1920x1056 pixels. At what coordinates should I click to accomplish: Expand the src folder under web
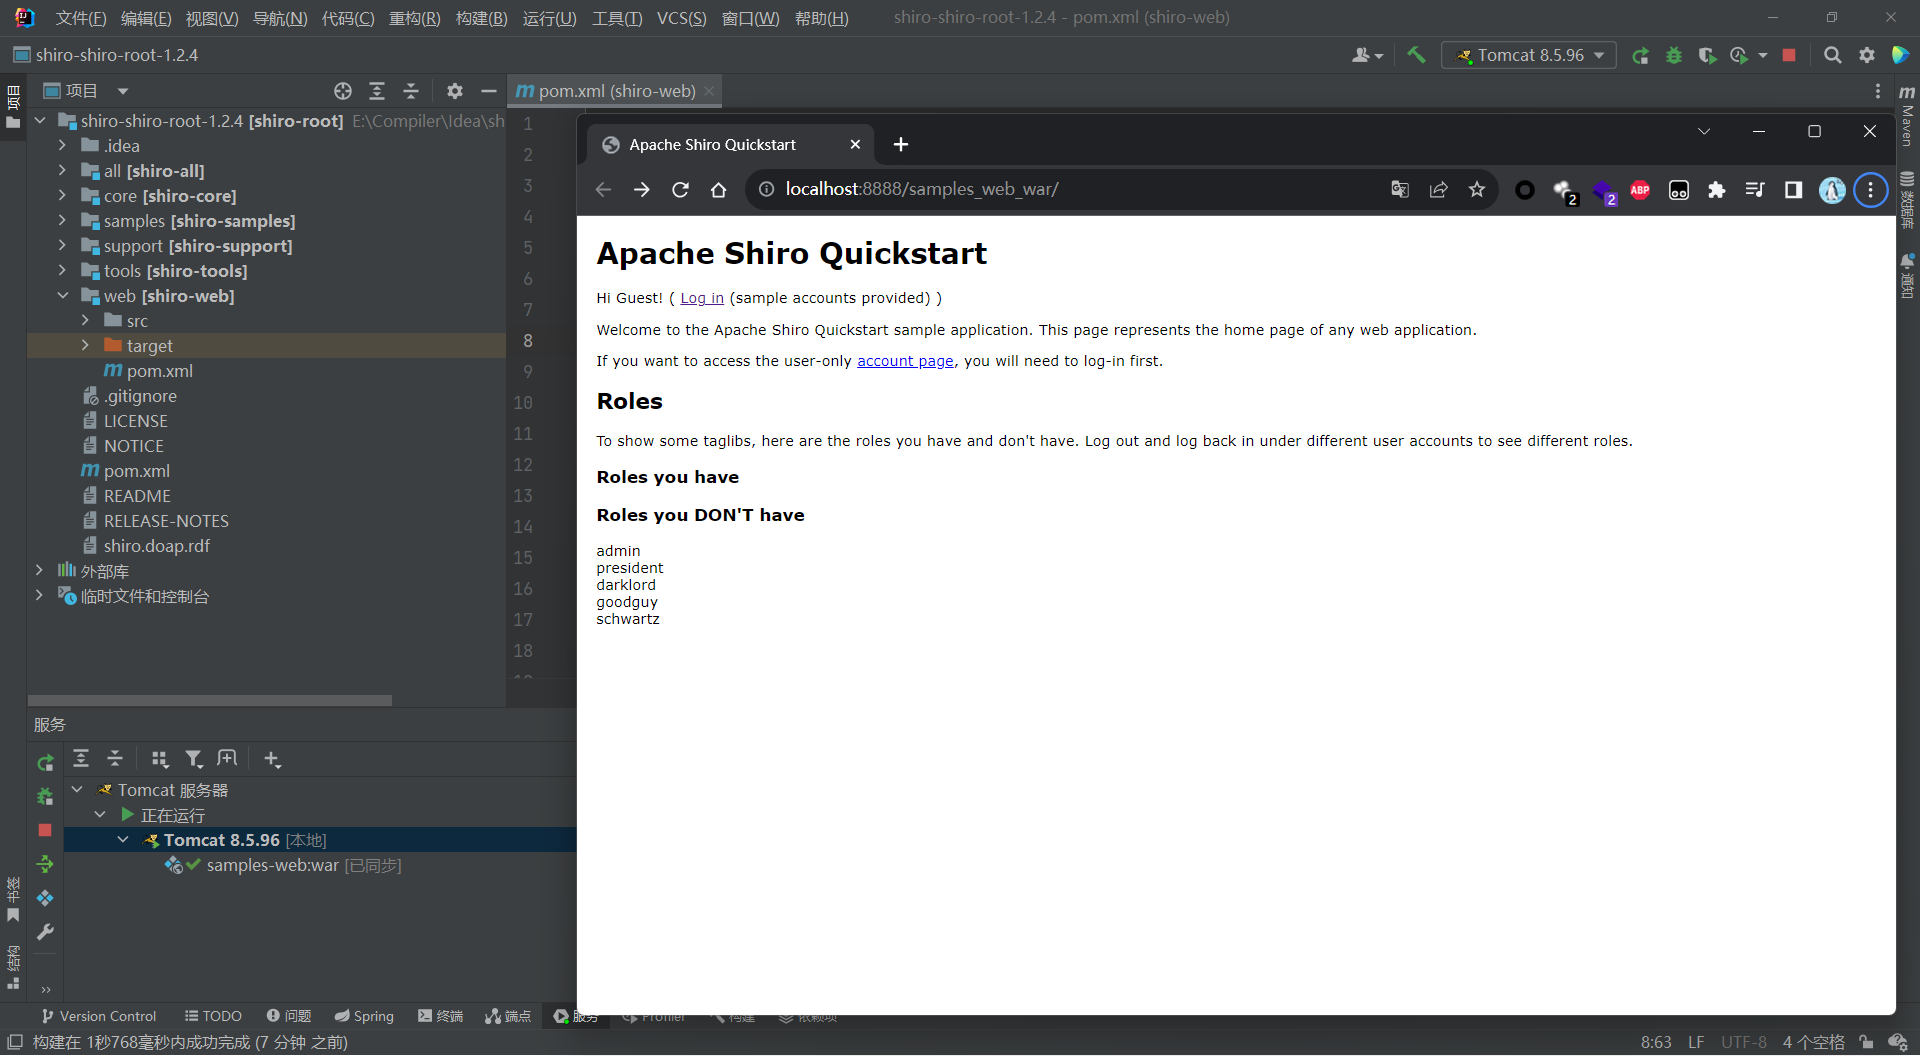pyautogui.click(x=85, y=320)
